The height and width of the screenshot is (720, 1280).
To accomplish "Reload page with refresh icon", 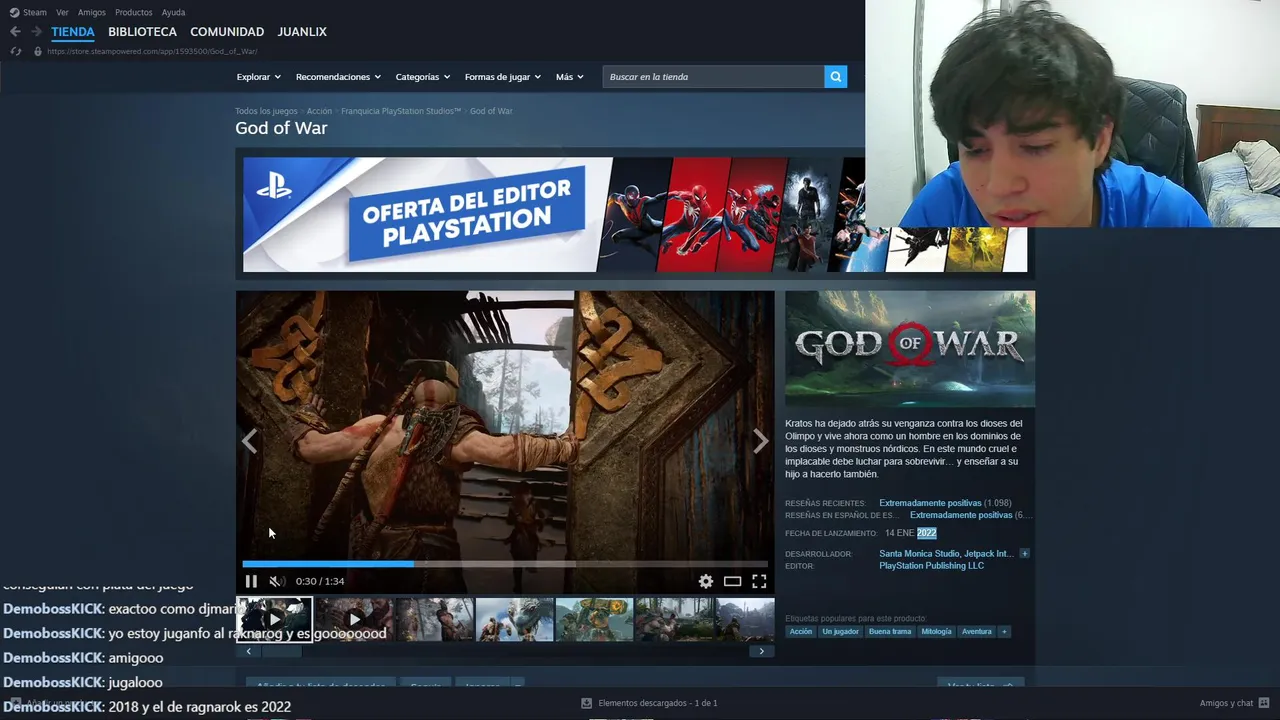I will (x=15, y=51).
